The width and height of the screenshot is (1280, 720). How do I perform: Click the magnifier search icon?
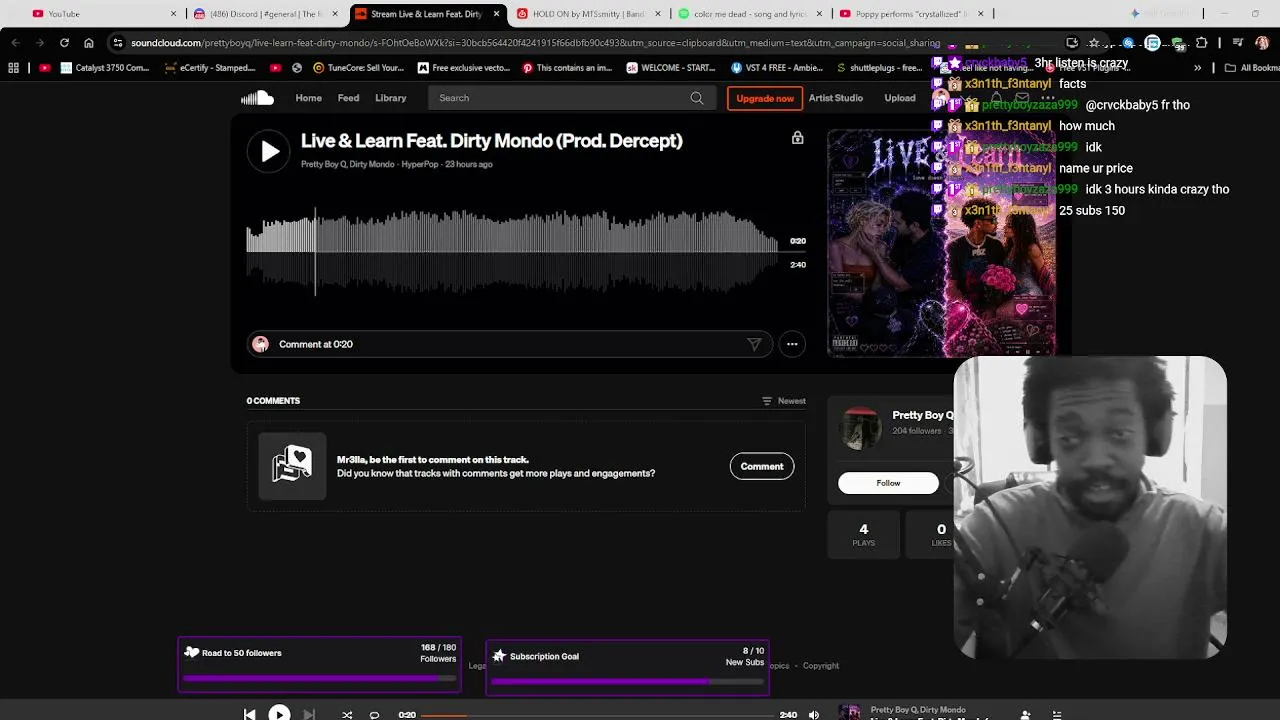(697, 98)
